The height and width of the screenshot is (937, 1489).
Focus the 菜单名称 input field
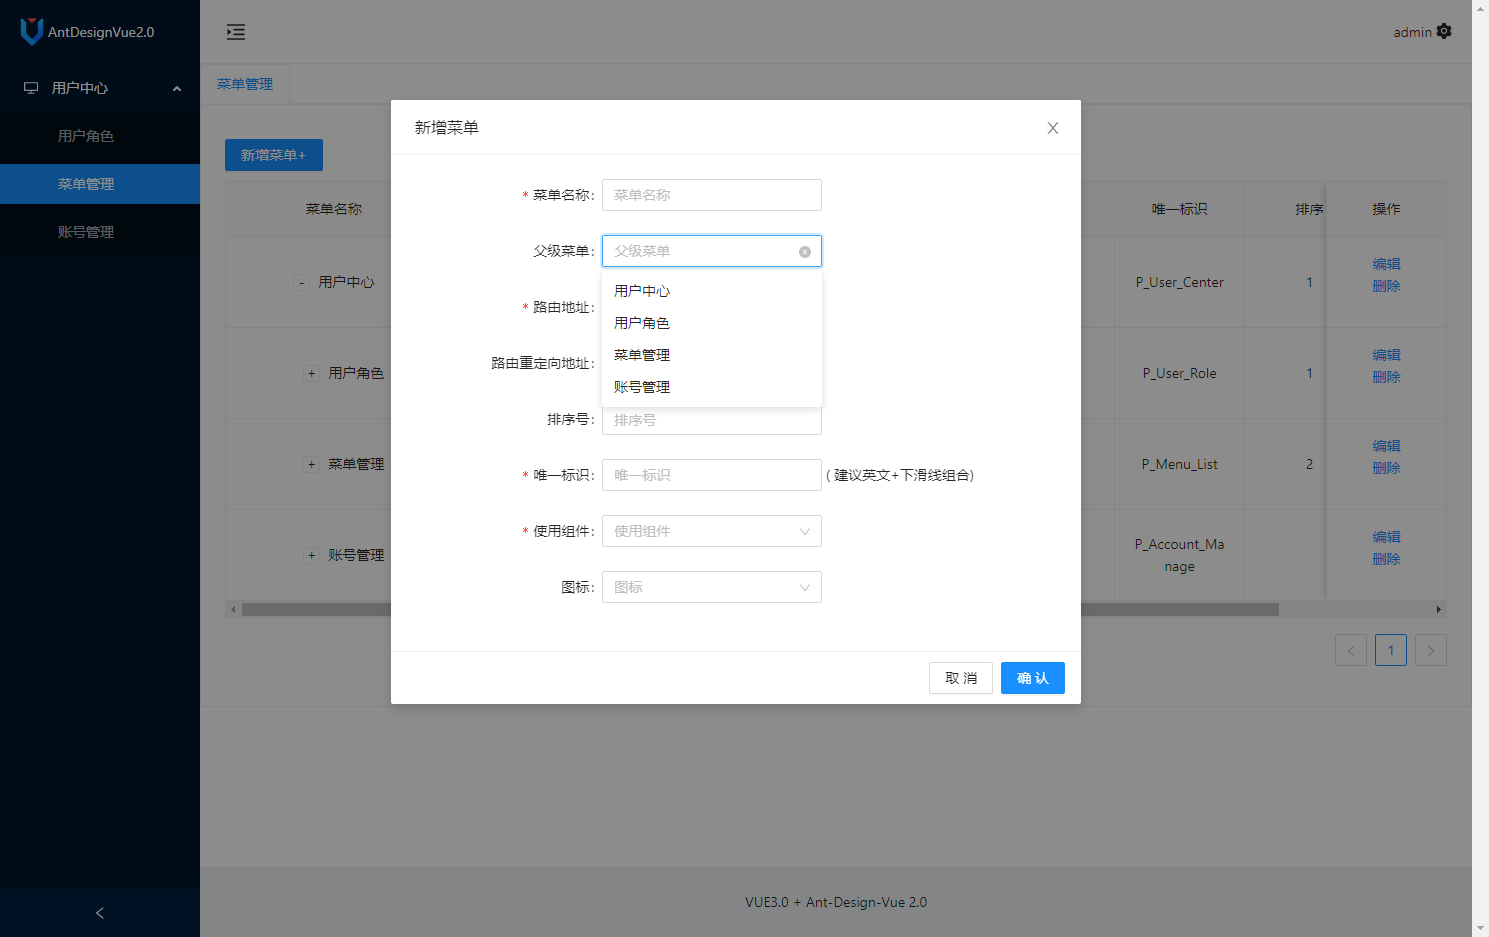point(712,195)
